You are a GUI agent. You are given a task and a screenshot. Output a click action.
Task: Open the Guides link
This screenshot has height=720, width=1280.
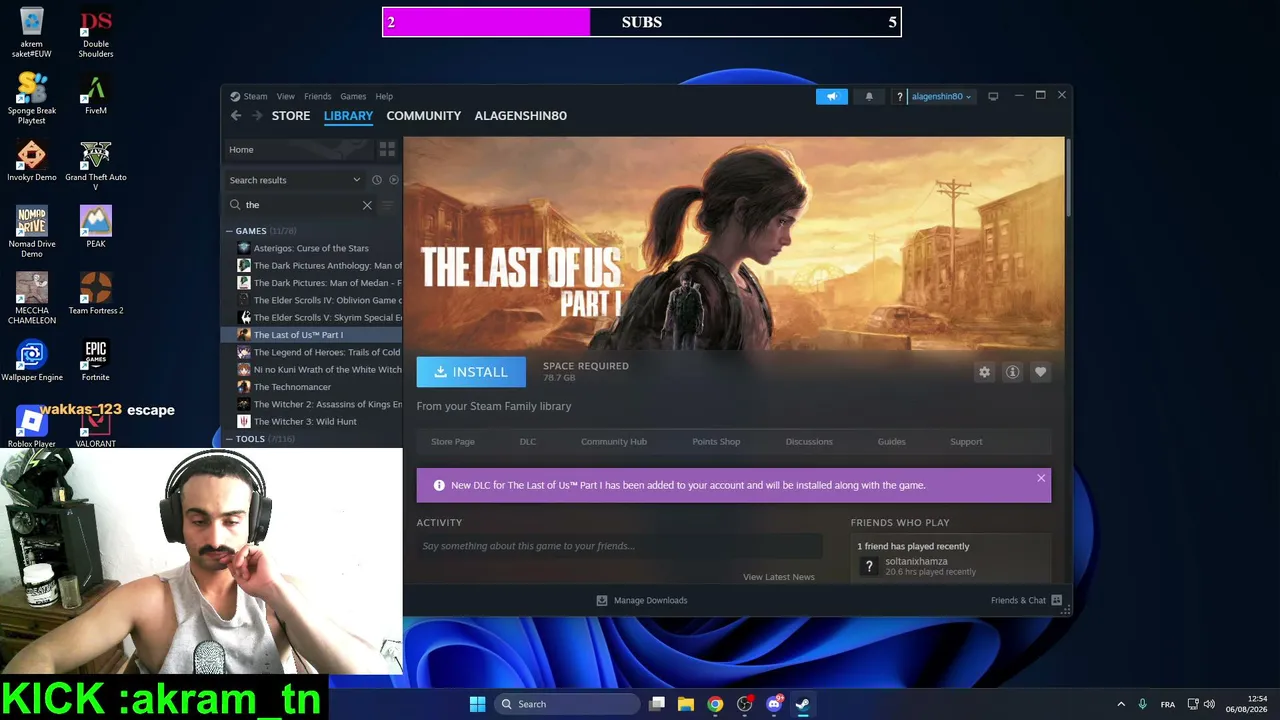coord(892,442)
